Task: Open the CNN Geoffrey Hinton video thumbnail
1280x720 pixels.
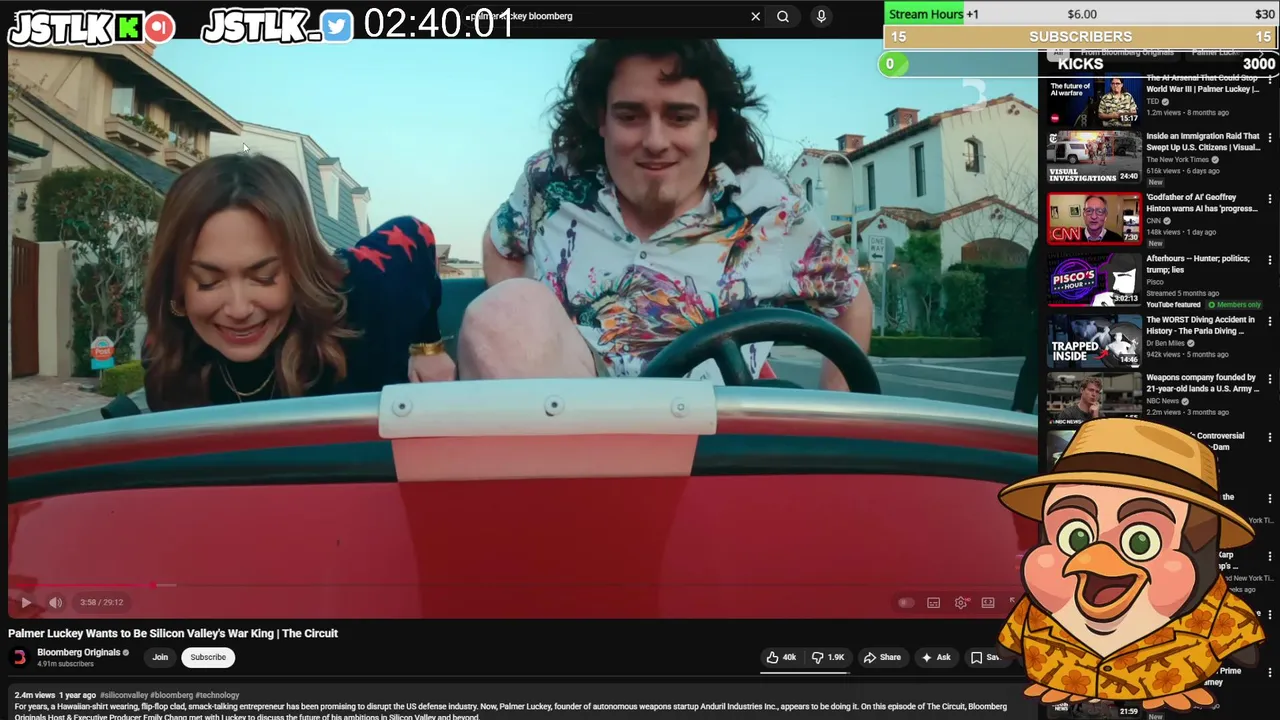Action: click(x=1094, y=219)
